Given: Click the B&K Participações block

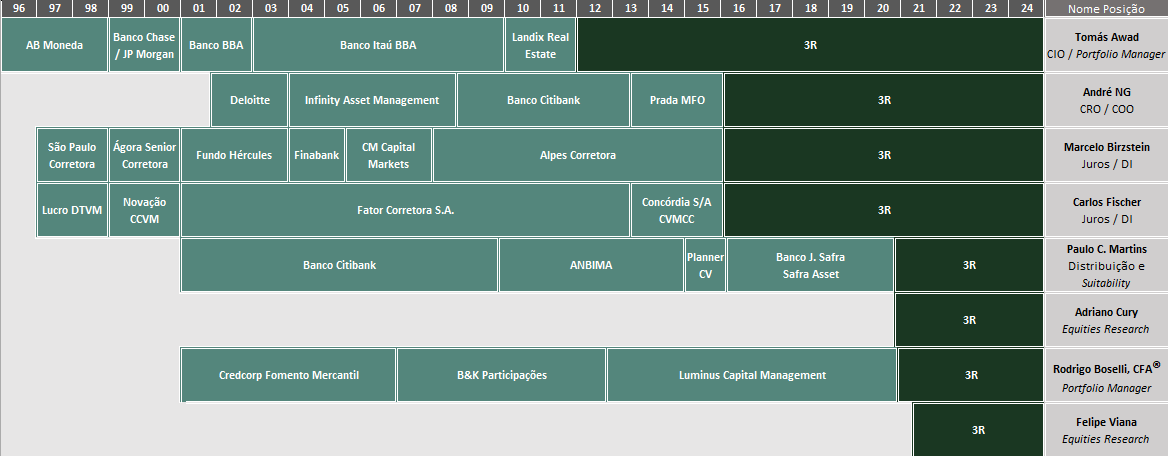Looking at the screenshot, I should 502,376.
